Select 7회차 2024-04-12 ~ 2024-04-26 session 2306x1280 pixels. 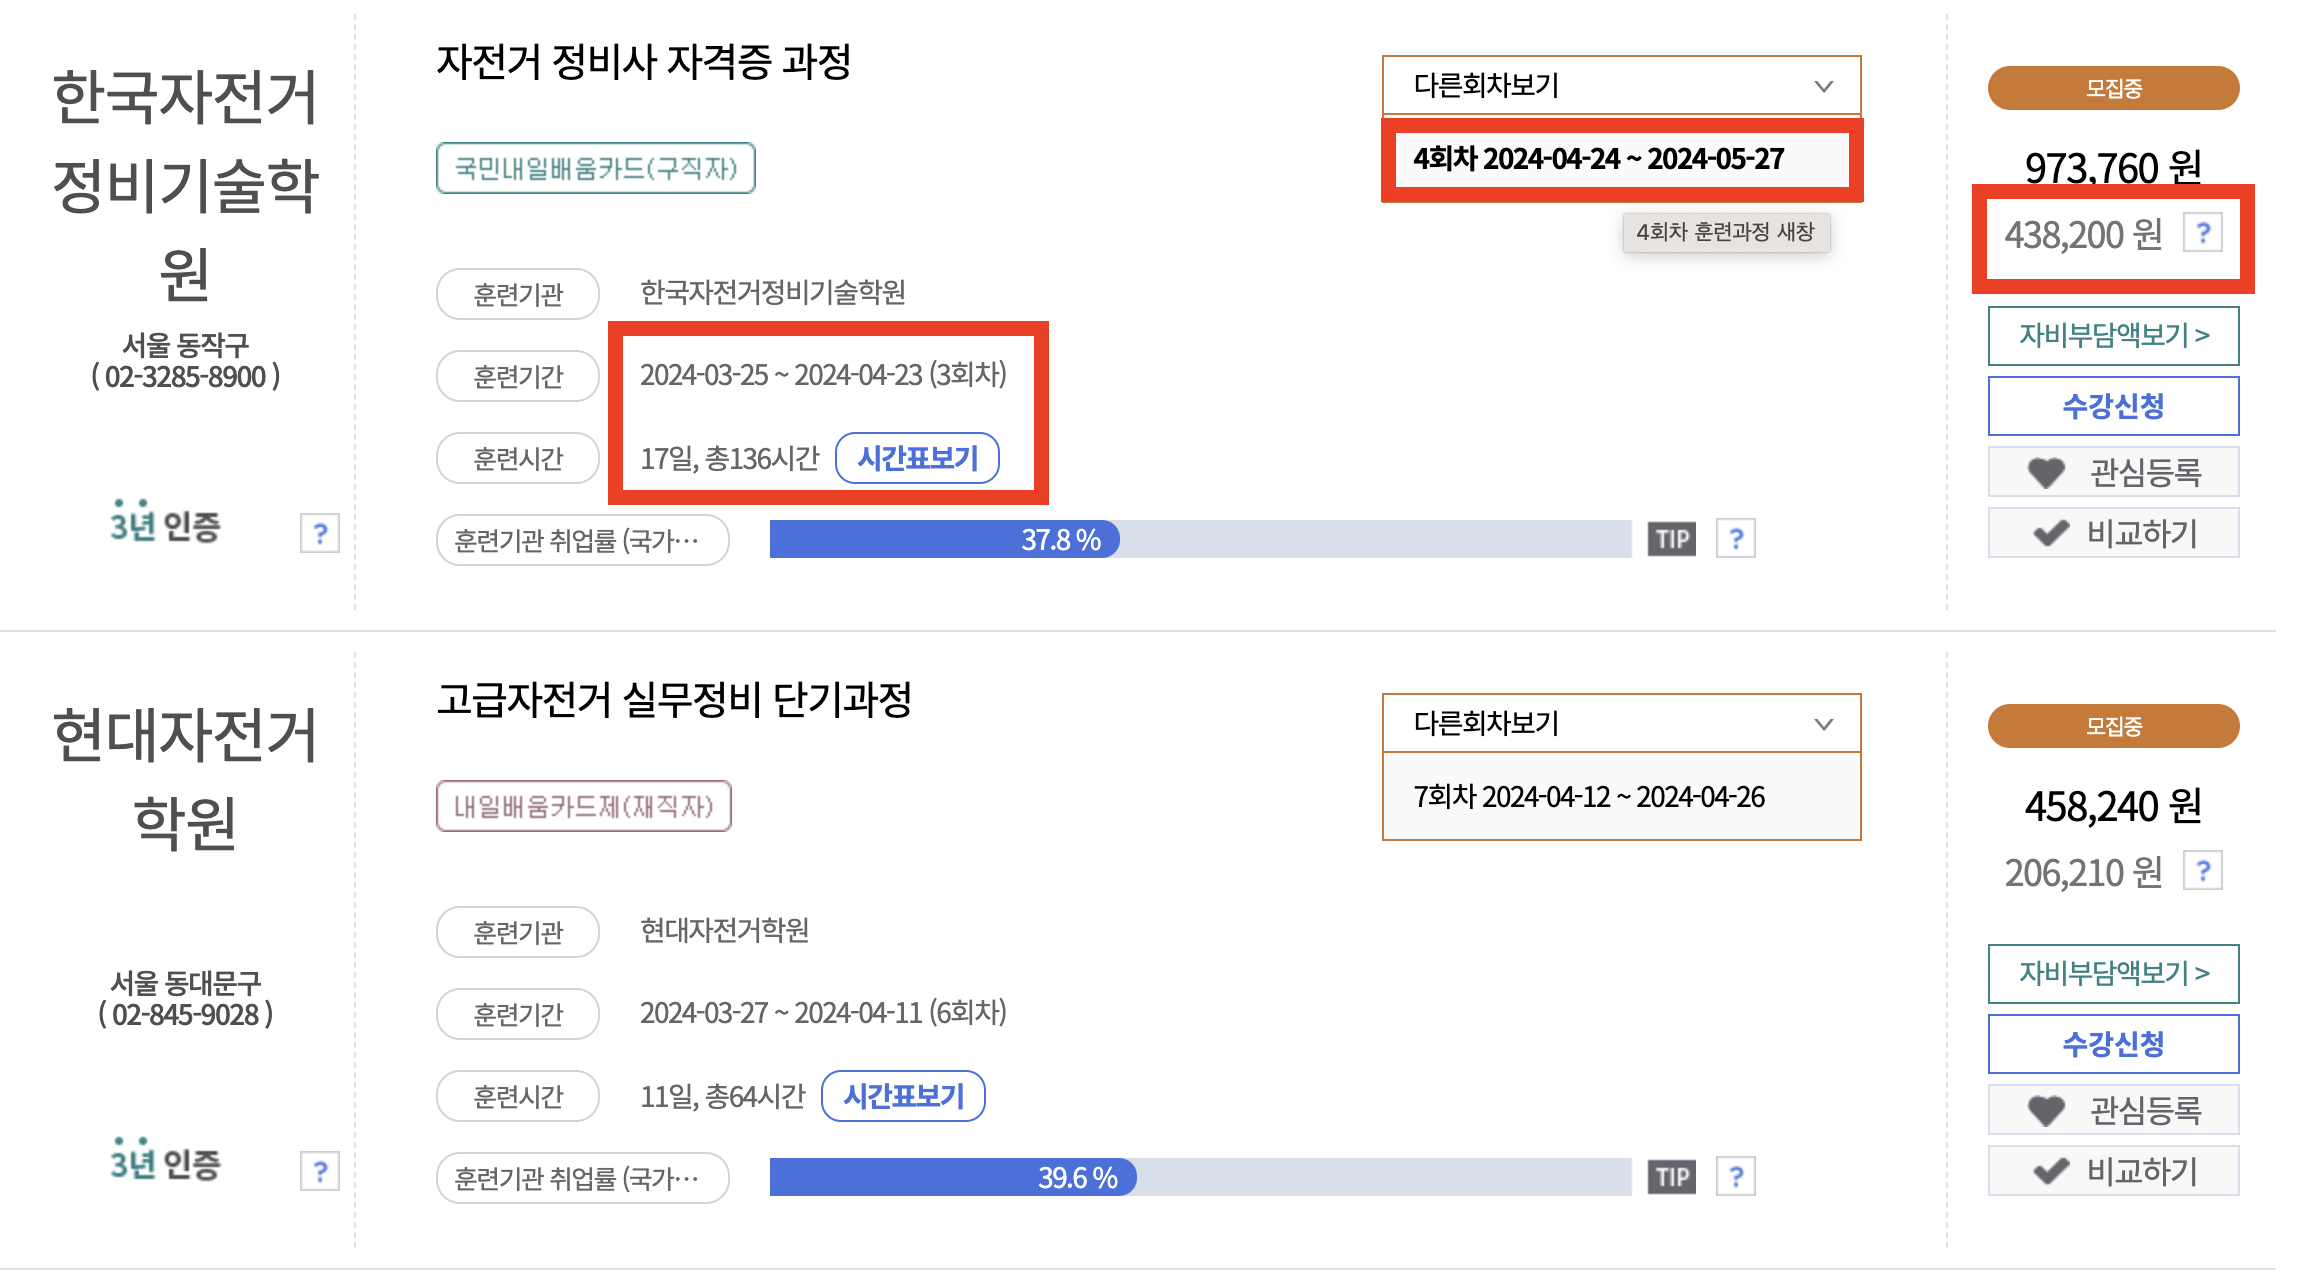(x=1589, y=797)
